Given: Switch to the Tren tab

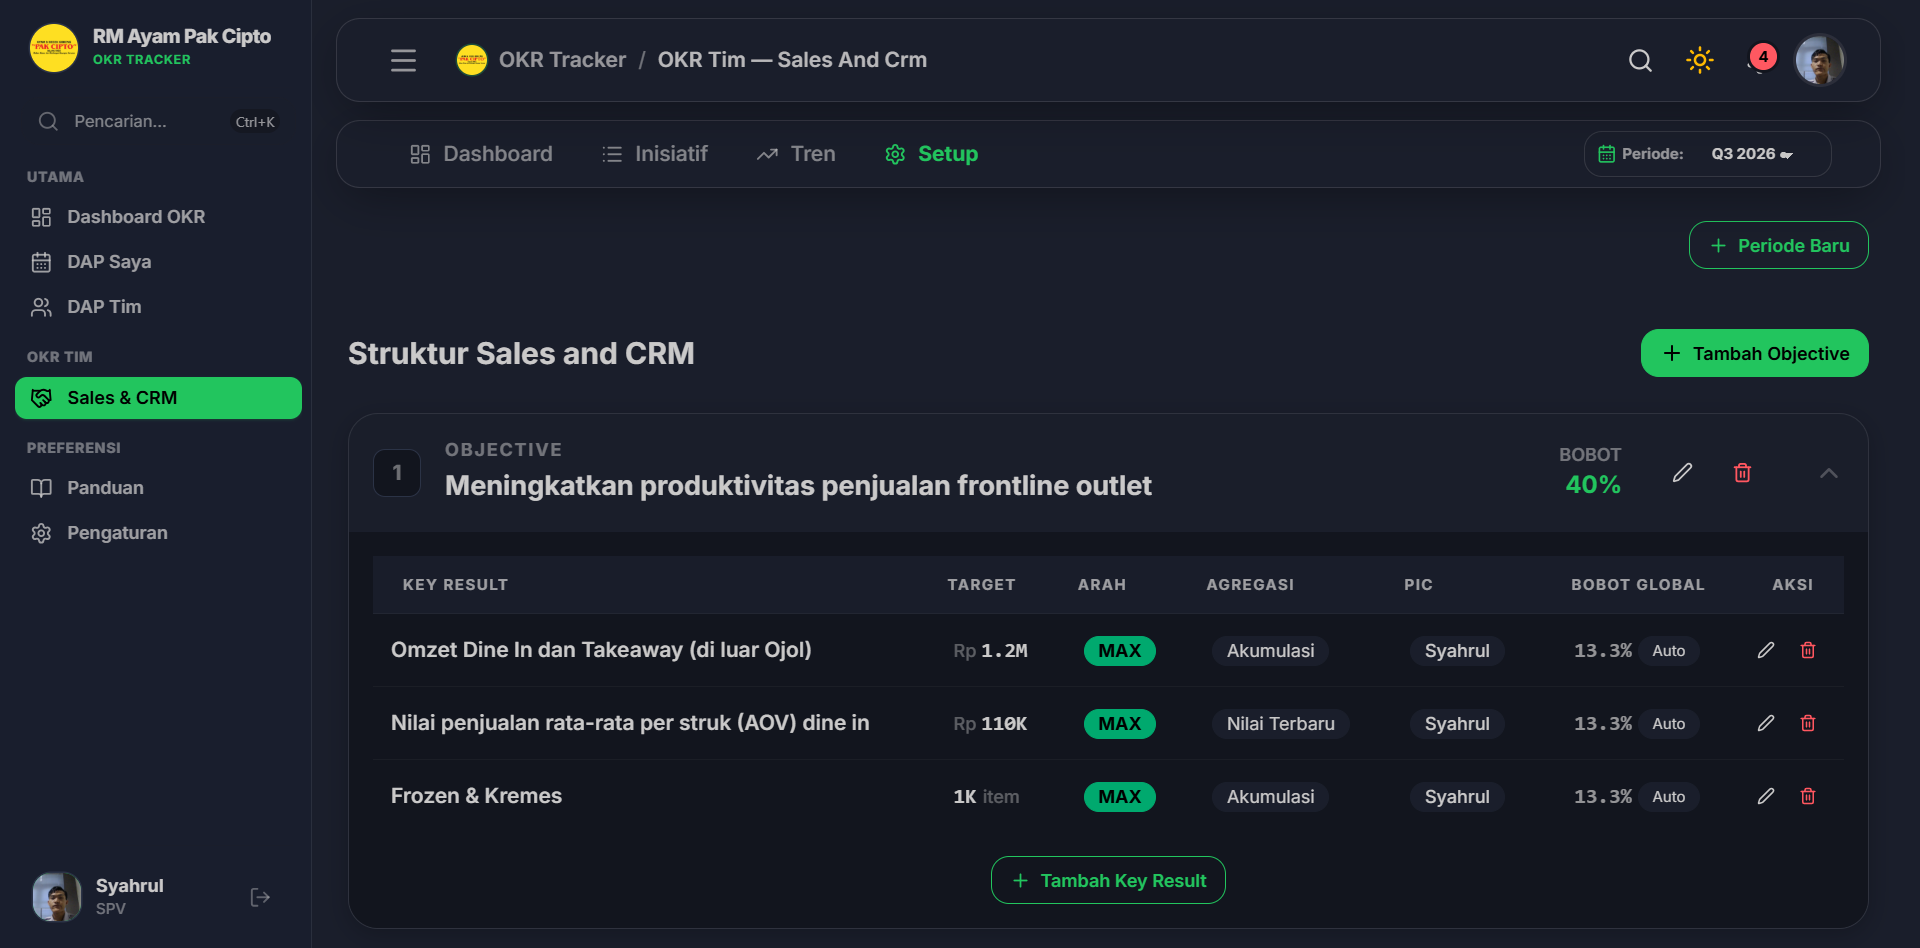Looking at the screenshot, I should click(796, 154).
